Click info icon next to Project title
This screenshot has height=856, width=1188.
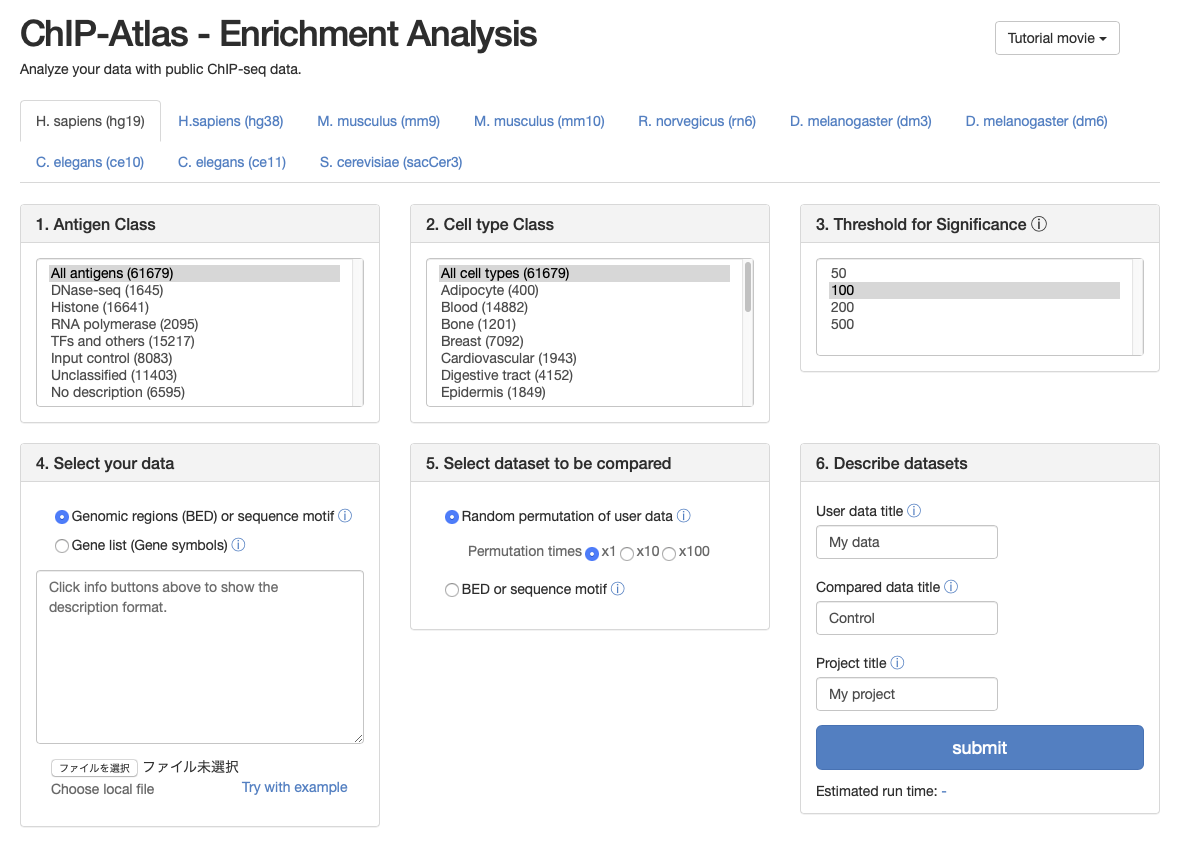(x=898, y=664)
